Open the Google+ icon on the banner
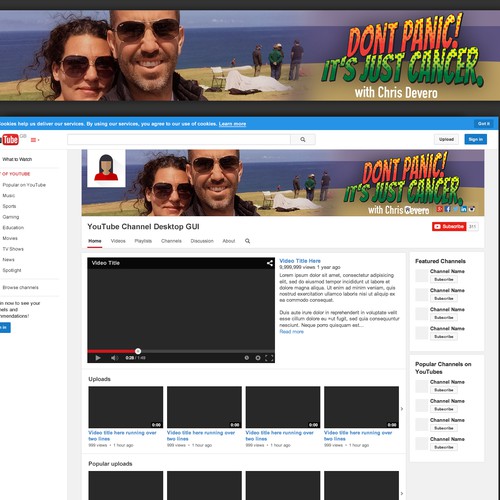Image resolution: width=500 pixels, height=500 pixels. click(440, 209)
